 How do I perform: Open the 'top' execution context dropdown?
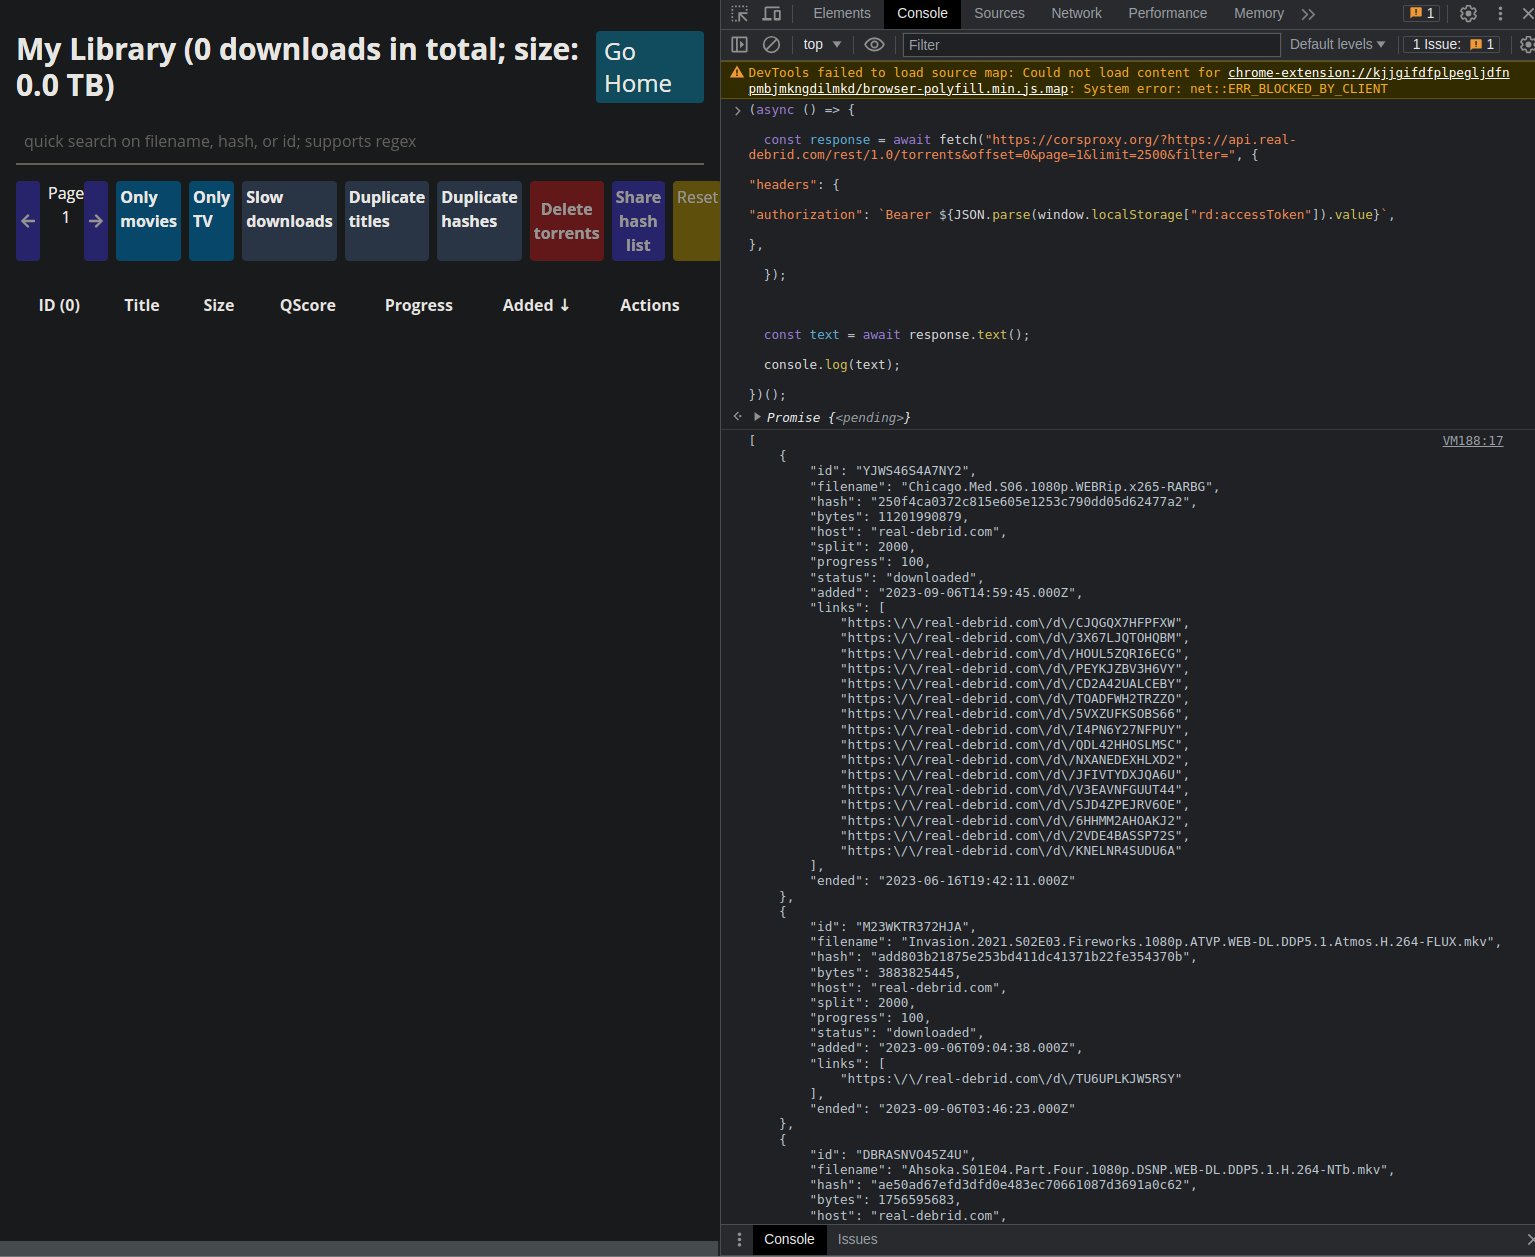click(x=821, y=44)
